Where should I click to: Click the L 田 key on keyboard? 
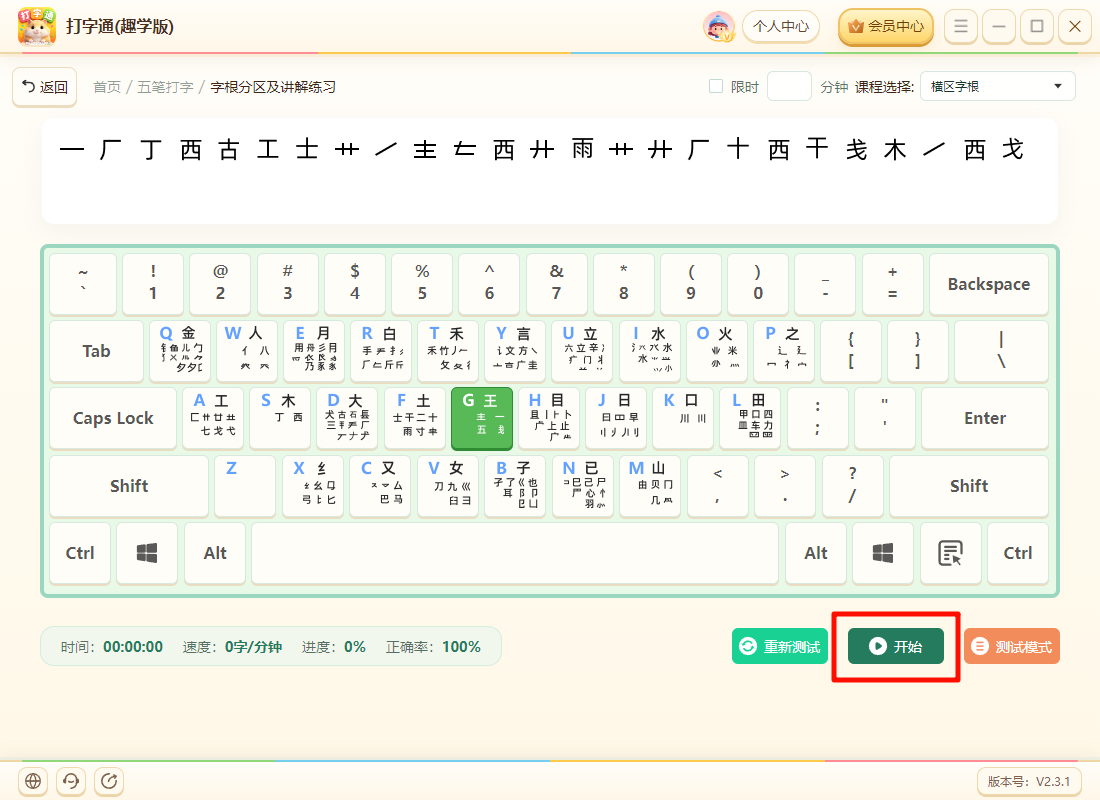[x=751, y=418]
